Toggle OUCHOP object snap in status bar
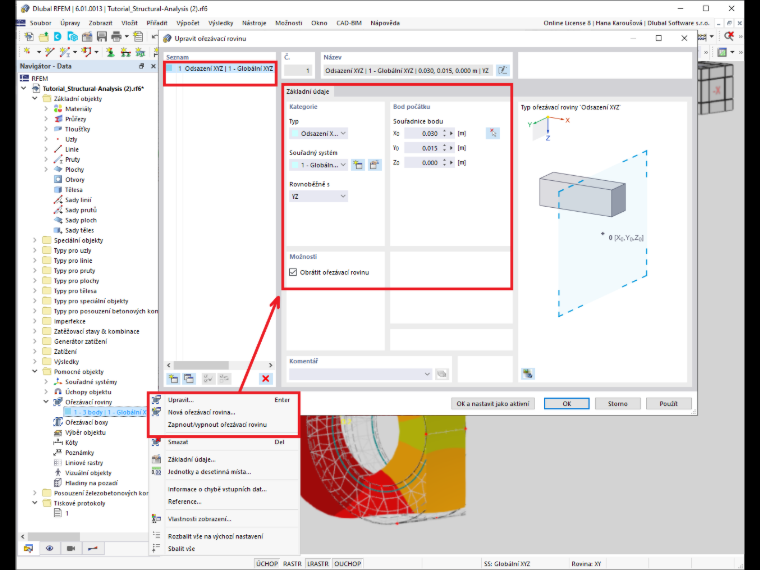Image resolution: width=760 pixels, height=570 pixels. click(348, 564)
